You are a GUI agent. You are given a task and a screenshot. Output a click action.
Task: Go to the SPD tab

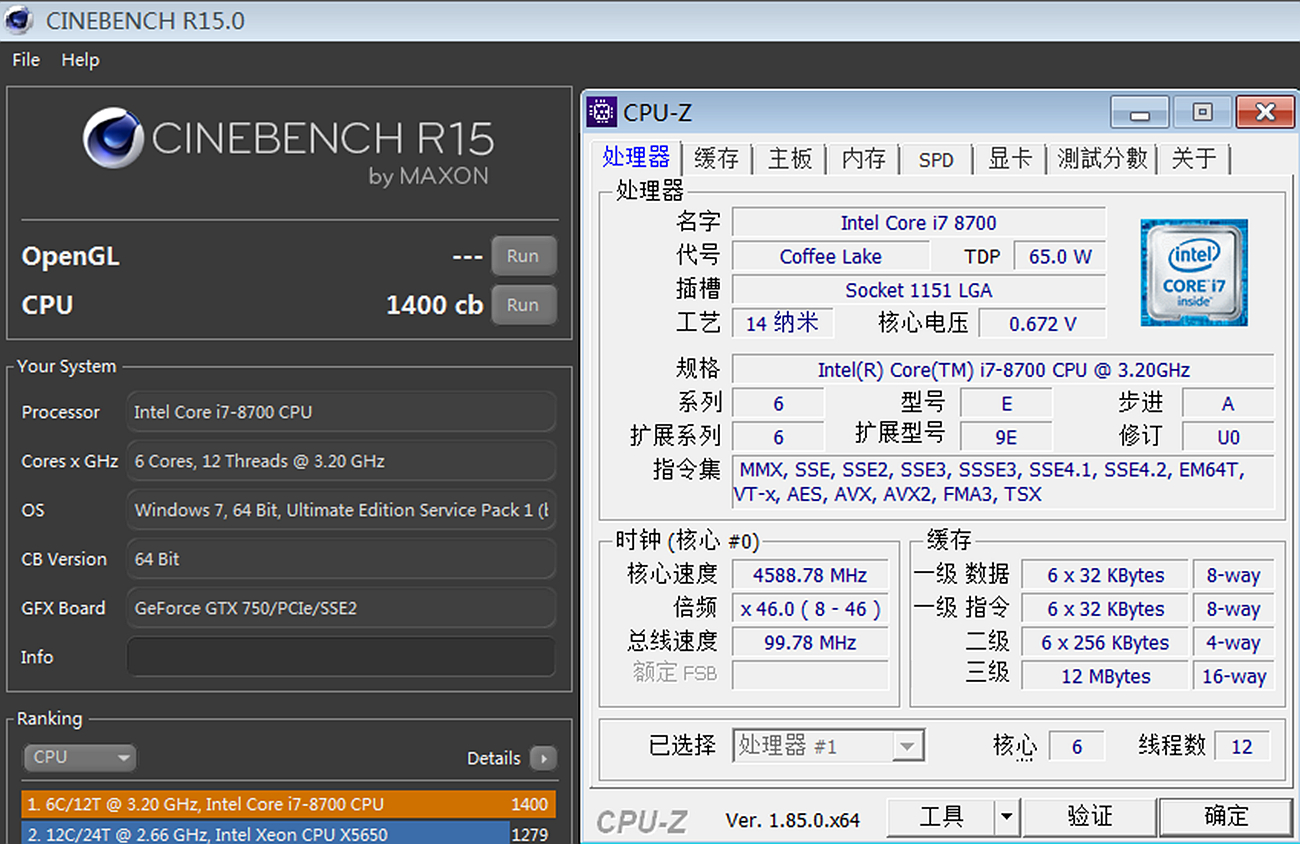click(936, 159)
